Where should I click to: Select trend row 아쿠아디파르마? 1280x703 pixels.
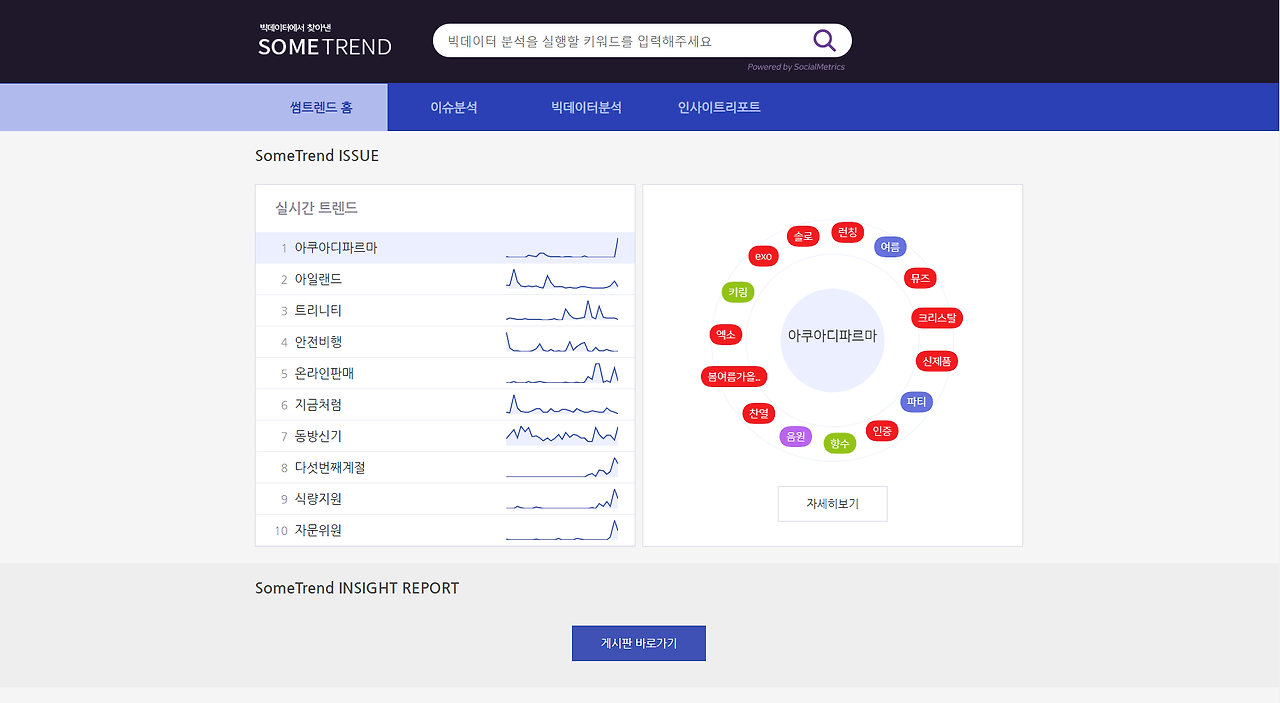pyautogui.click(x=445, y=248)
